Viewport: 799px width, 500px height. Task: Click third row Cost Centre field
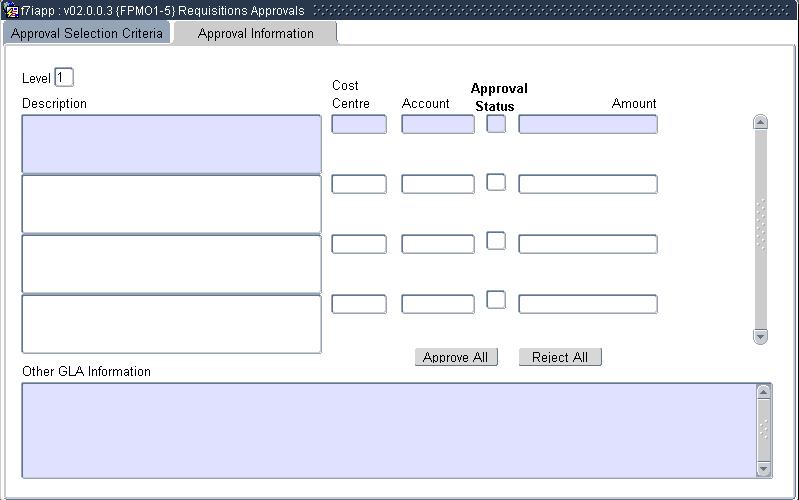[x=359, y=244]
